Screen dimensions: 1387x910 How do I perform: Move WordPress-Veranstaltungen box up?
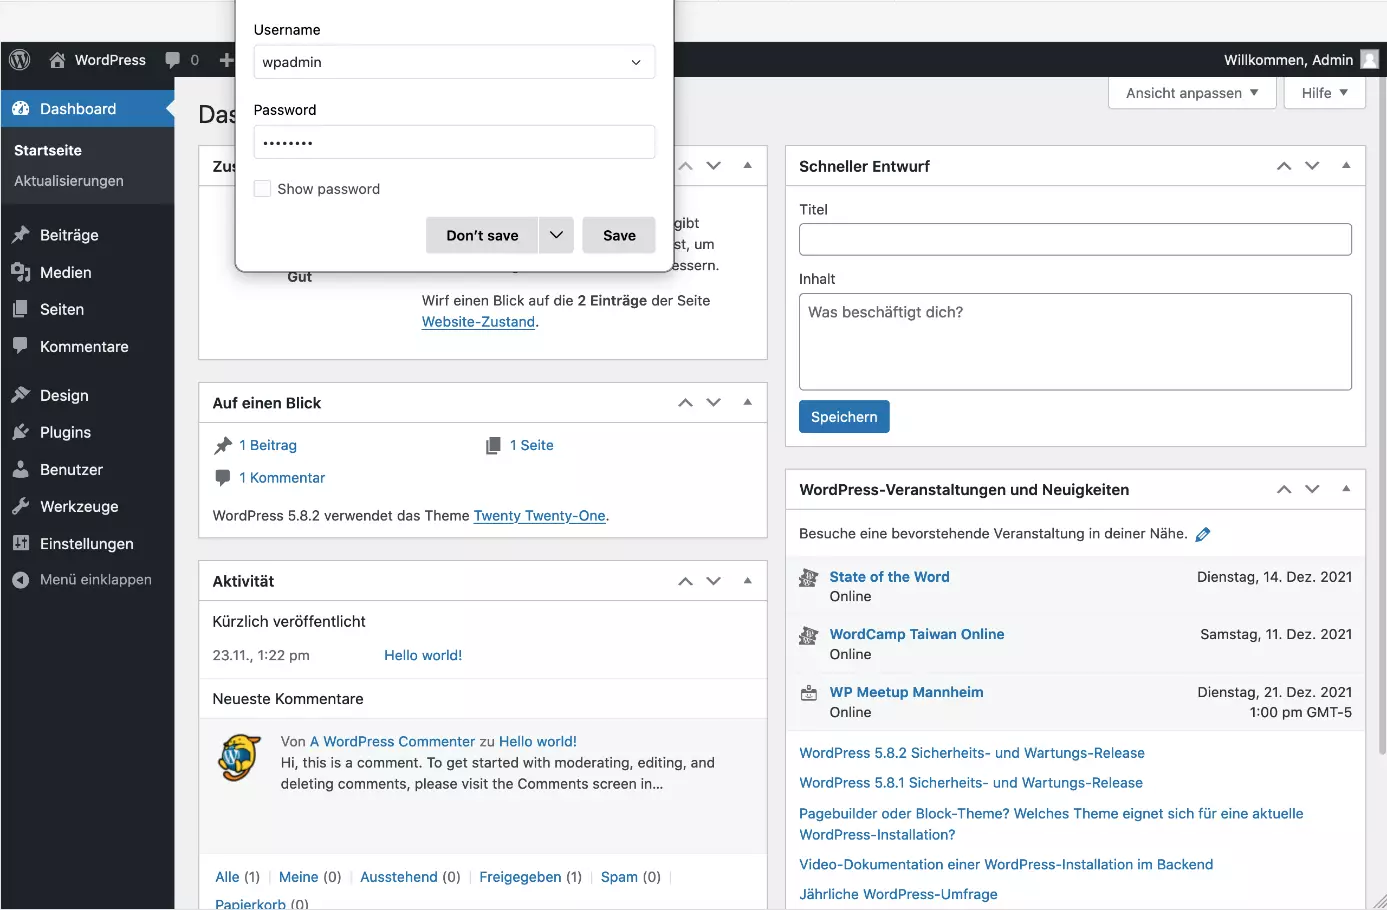pyautogui.click(x=1284, y=489)
